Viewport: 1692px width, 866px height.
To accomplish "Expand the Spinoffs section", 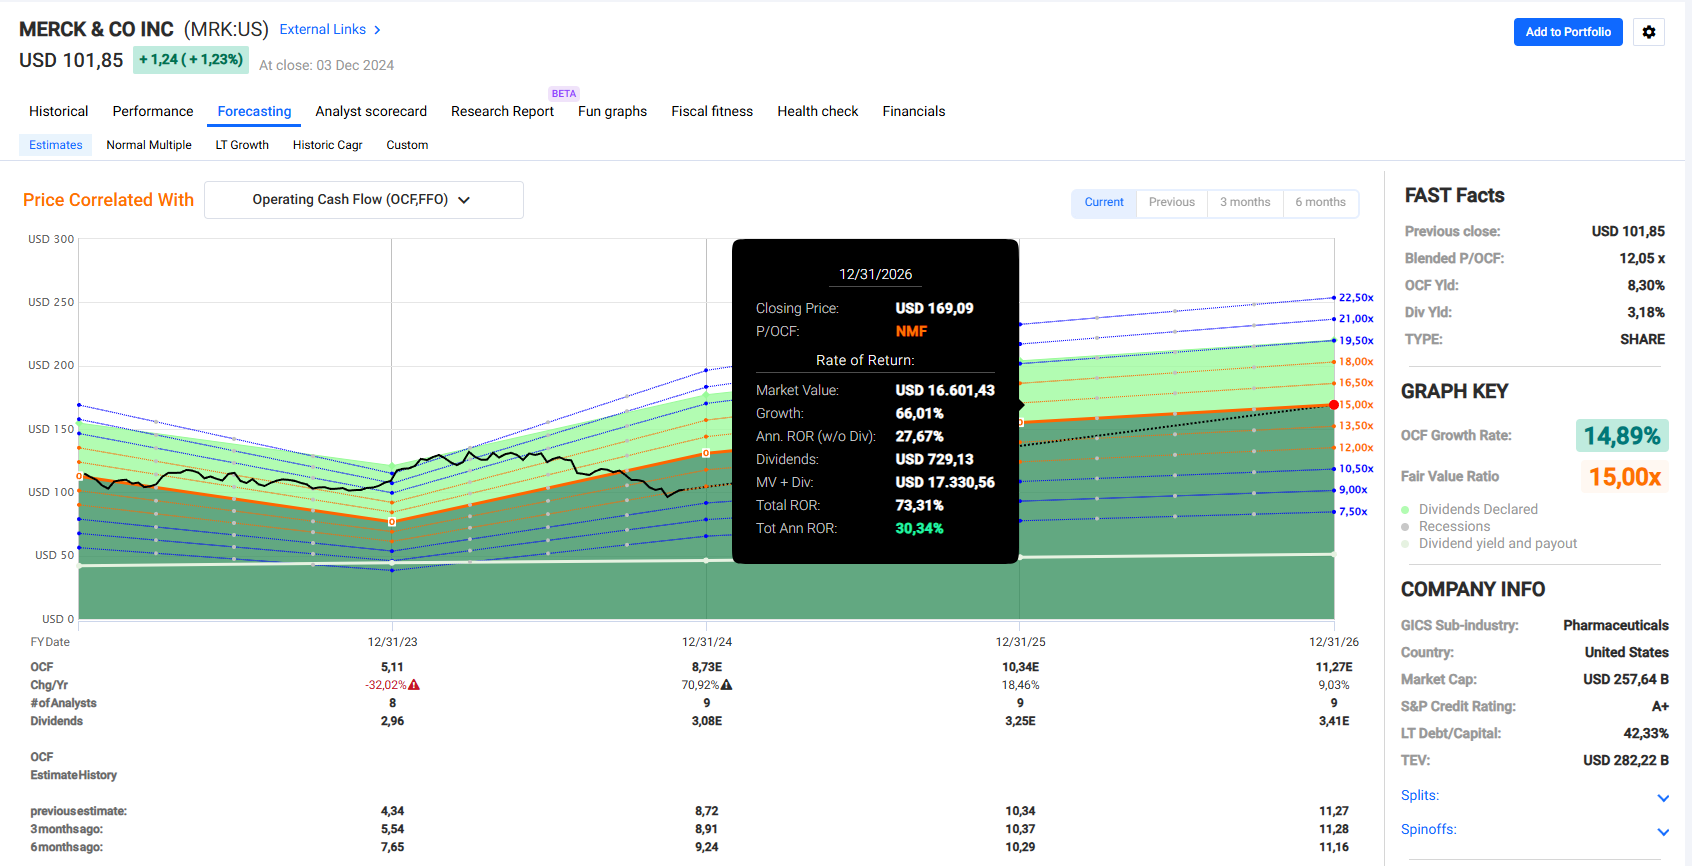I will (x=1662, y=831).
